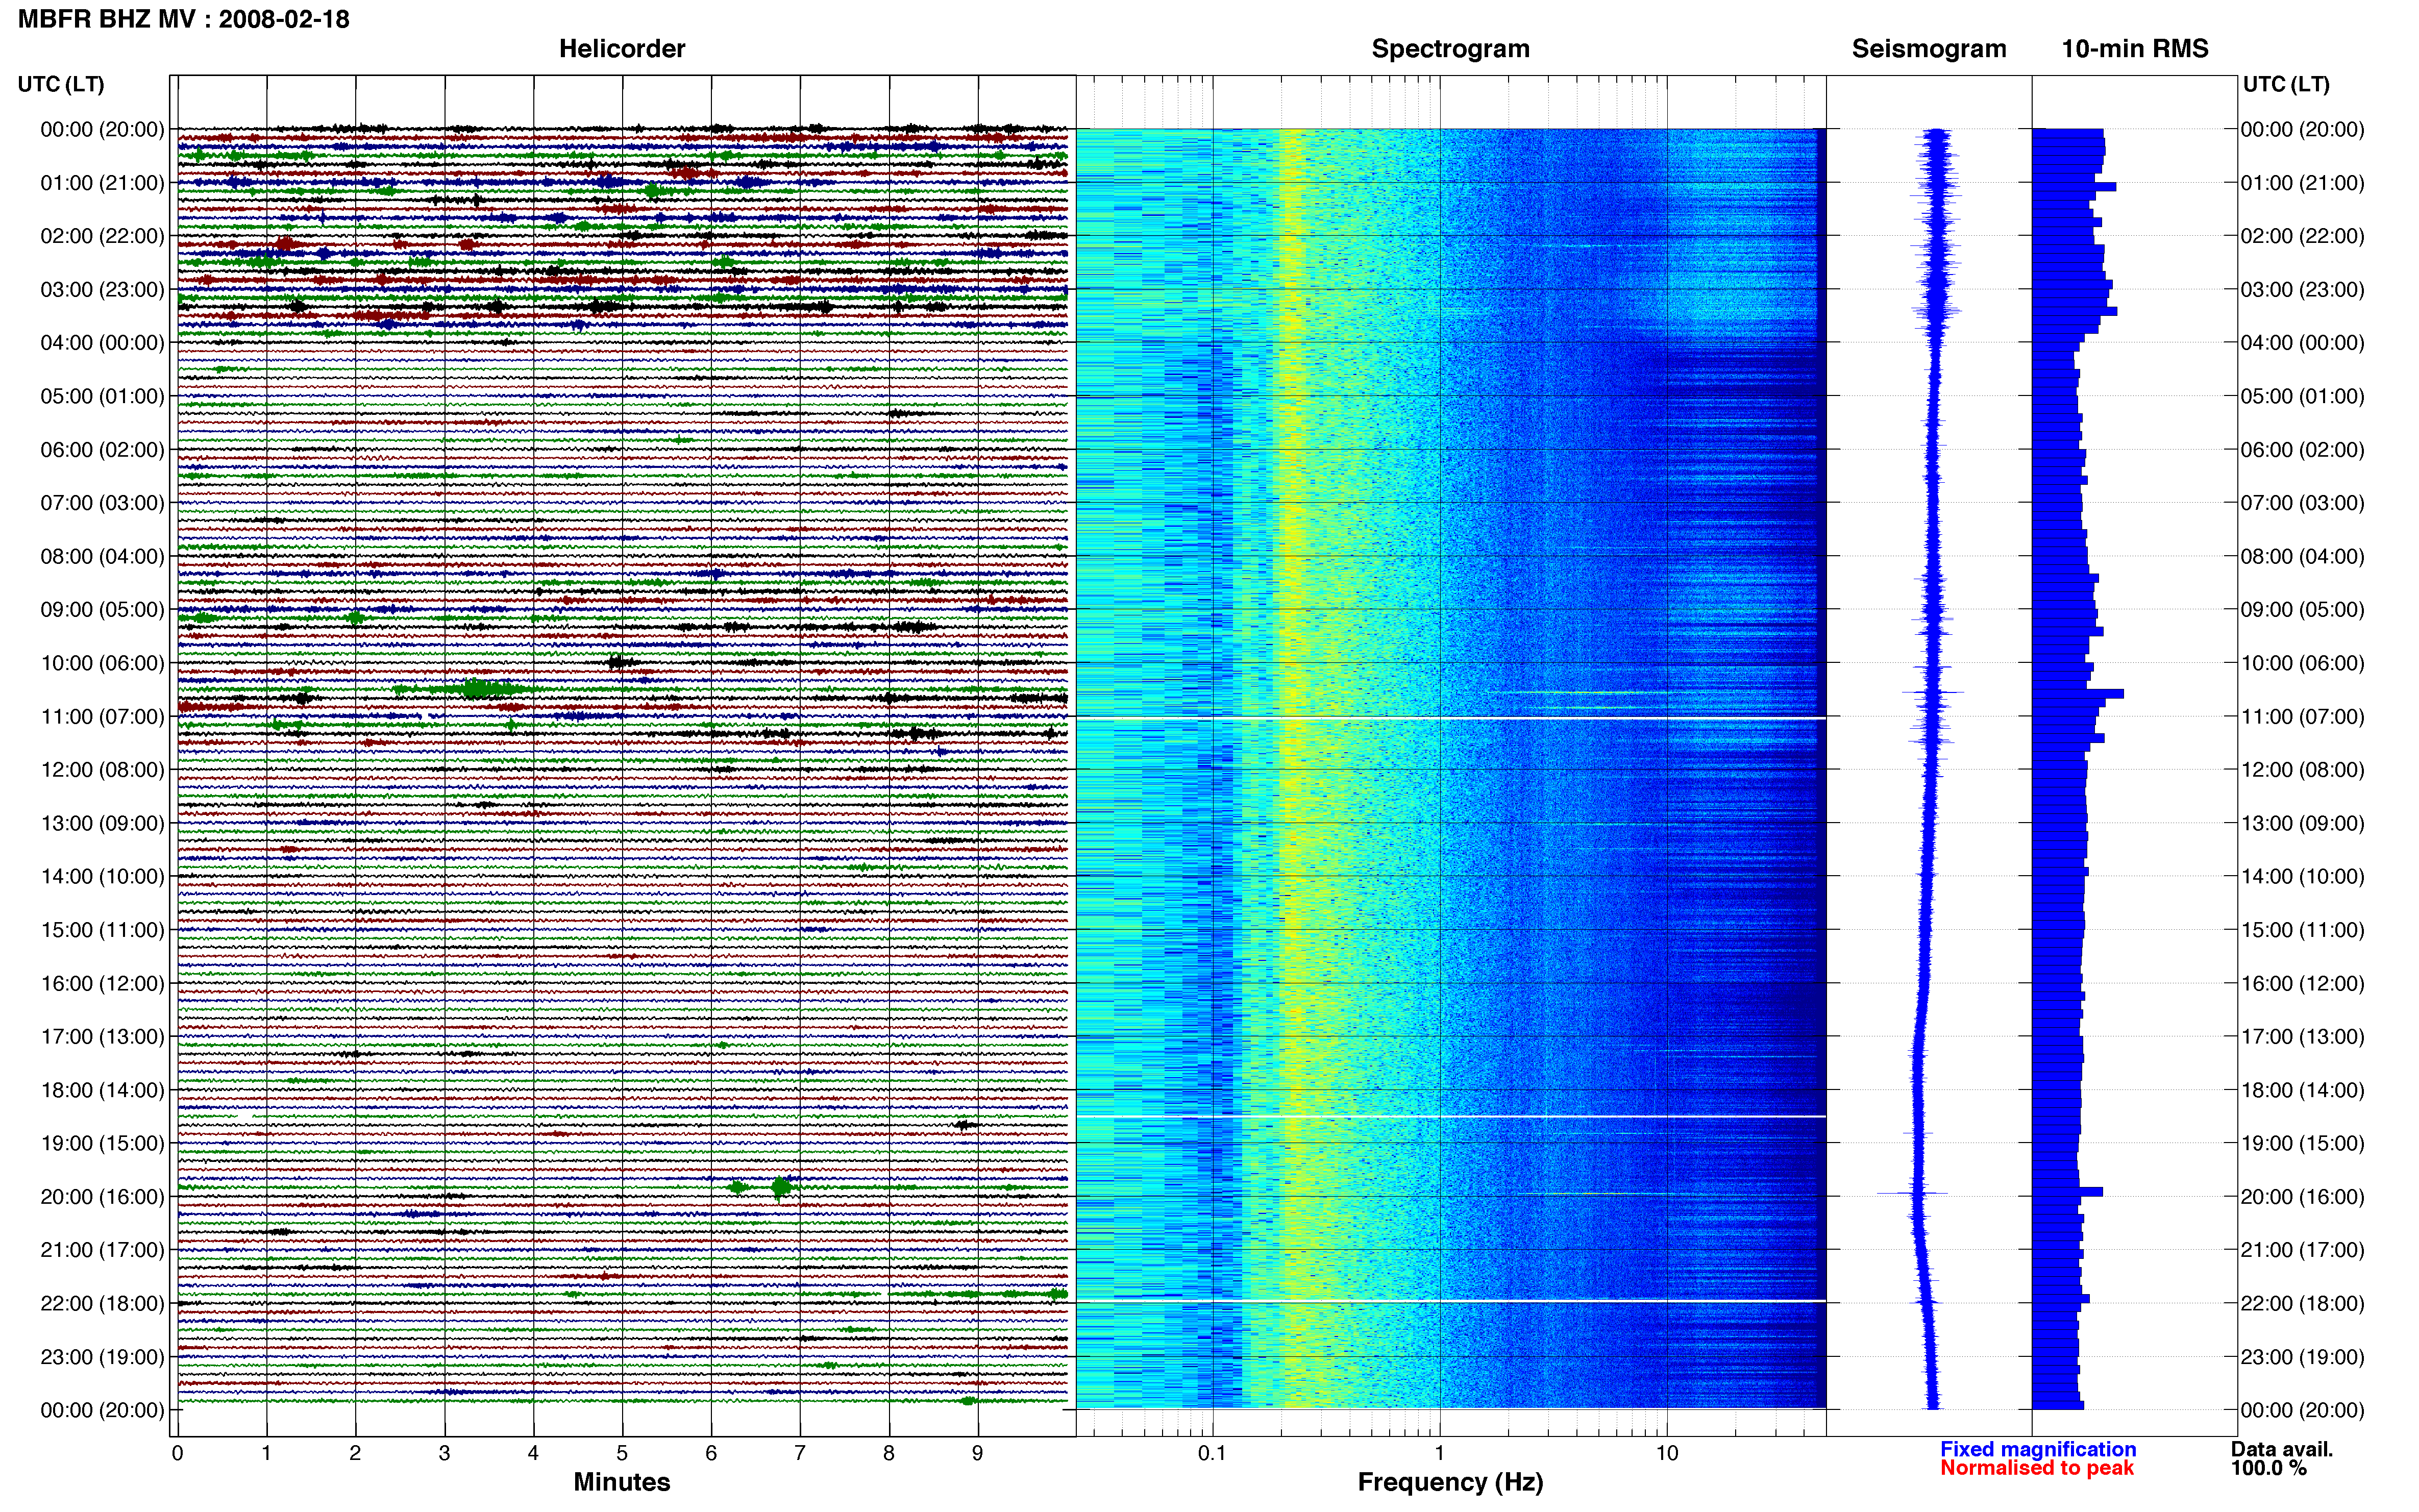Click the right time label '06:00 (02:00)'
This screenshot has width=2419, height=1512.
tap(2302, 450)
